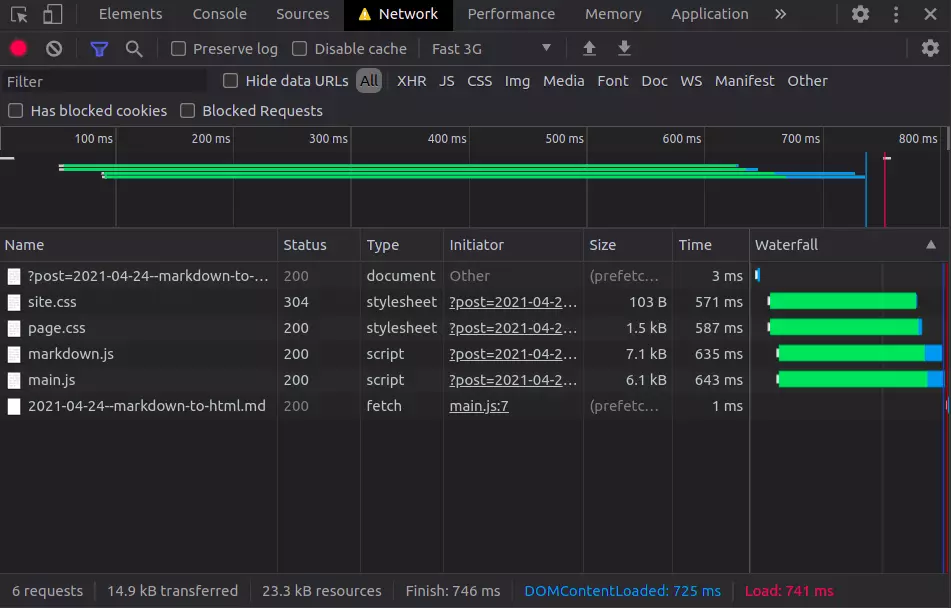Image resolution: width=951 pixels, height=608 pixels.
Task: Toggle the network filter funnel icon
Action: (99, 49)
